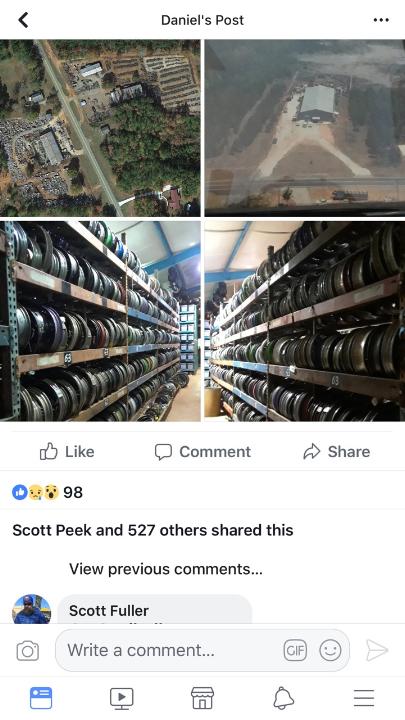Go back using the back arrow

(x=23, y=20)
